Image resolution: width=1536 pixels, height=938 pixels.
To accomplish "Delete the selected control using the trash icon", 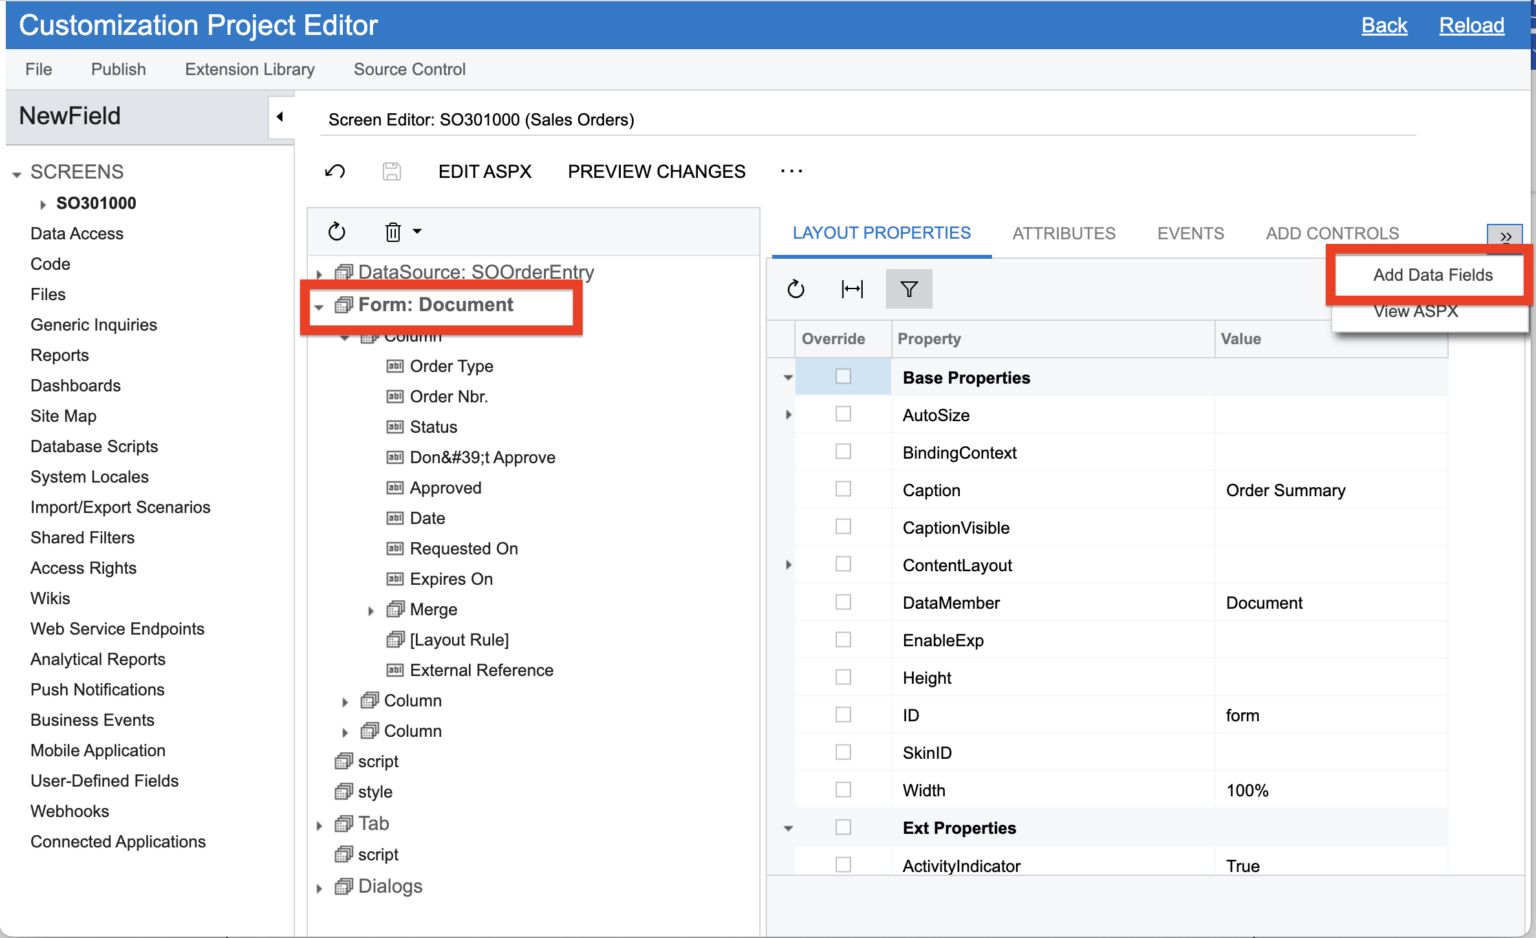I will (392, 231).
